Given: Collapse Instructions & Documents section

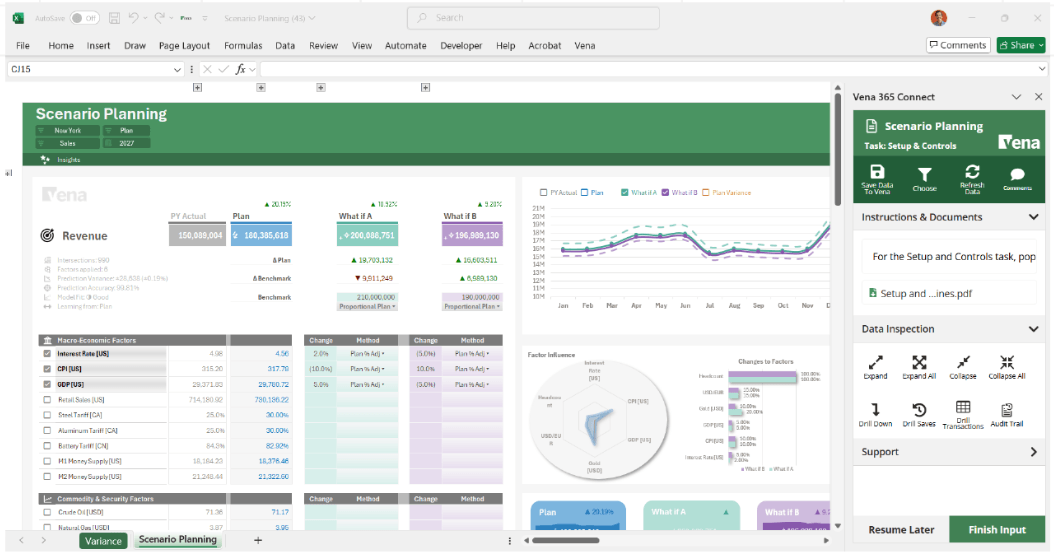Looking at the screenshot, I should [1033, 217].
